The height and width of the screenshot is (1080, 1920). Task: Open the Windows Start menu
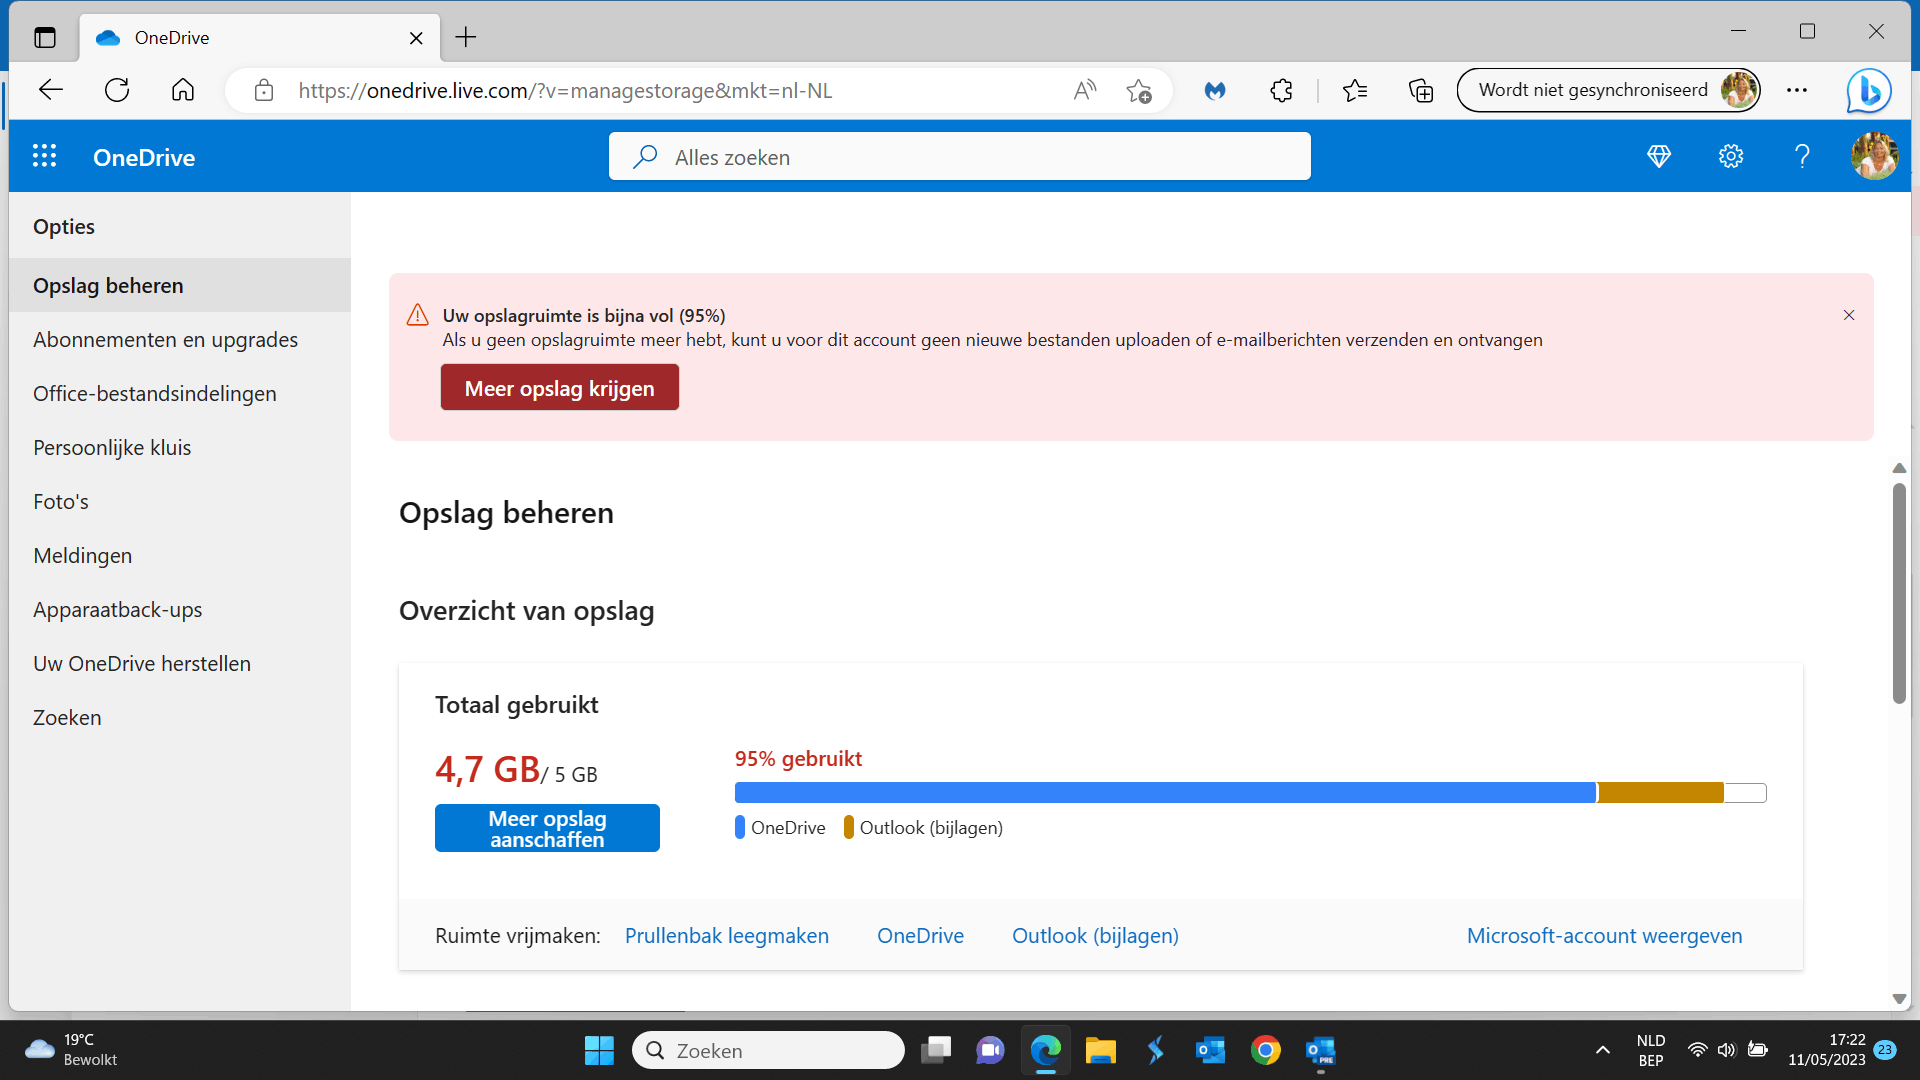point(599,1050)
